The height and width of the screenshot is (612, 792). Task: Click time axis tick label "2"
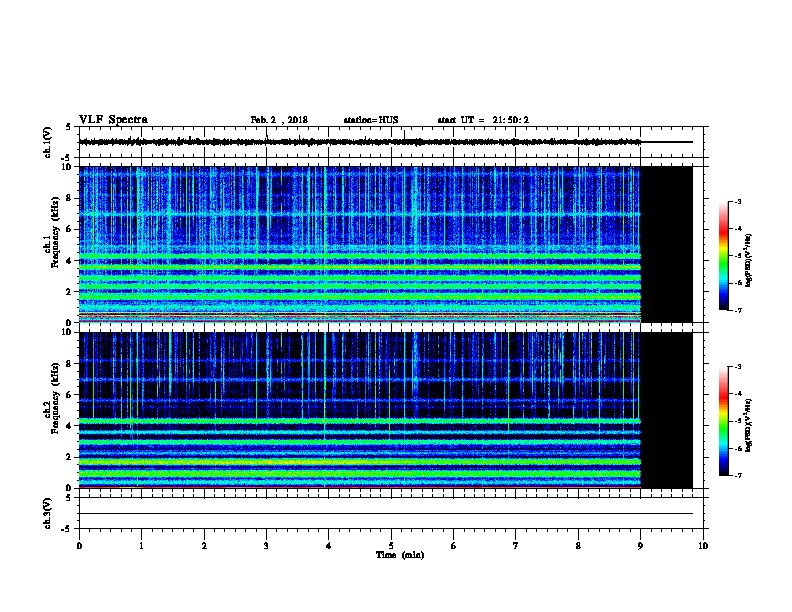[204, 545]
